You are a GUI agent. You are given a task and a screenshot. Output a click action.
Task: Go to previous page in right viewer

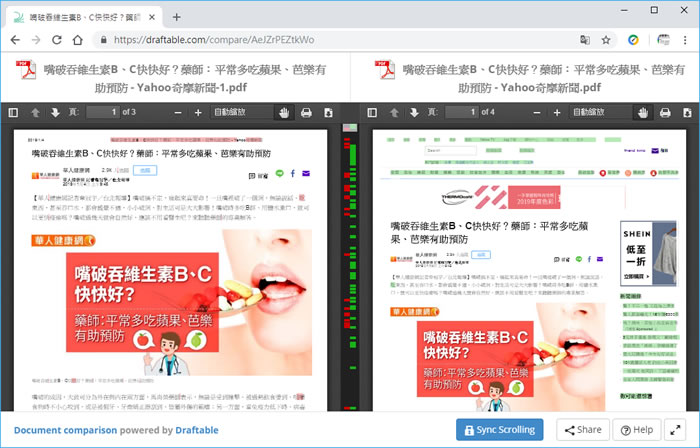point(394,112)
